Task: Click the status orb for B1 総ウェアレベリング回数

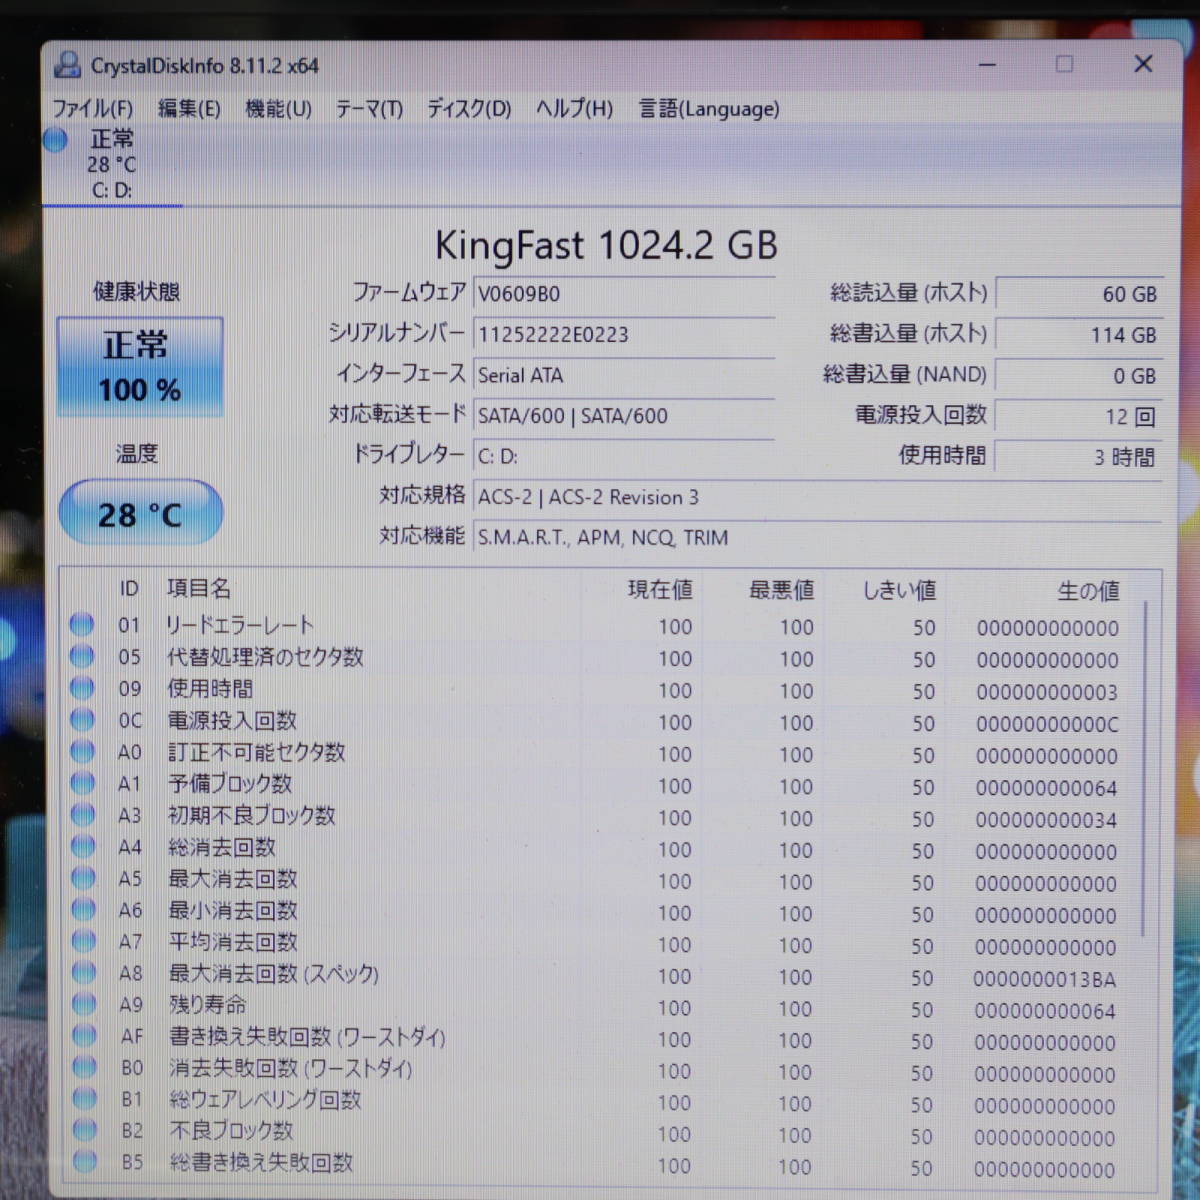Action: 85,1099
